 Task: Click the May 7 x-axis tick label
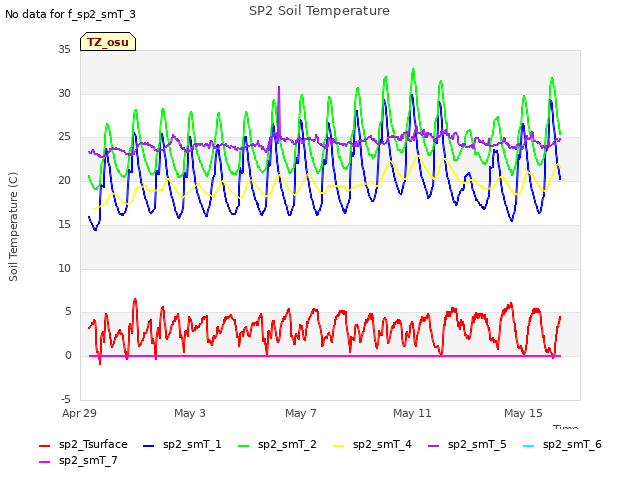click(301, 413)
